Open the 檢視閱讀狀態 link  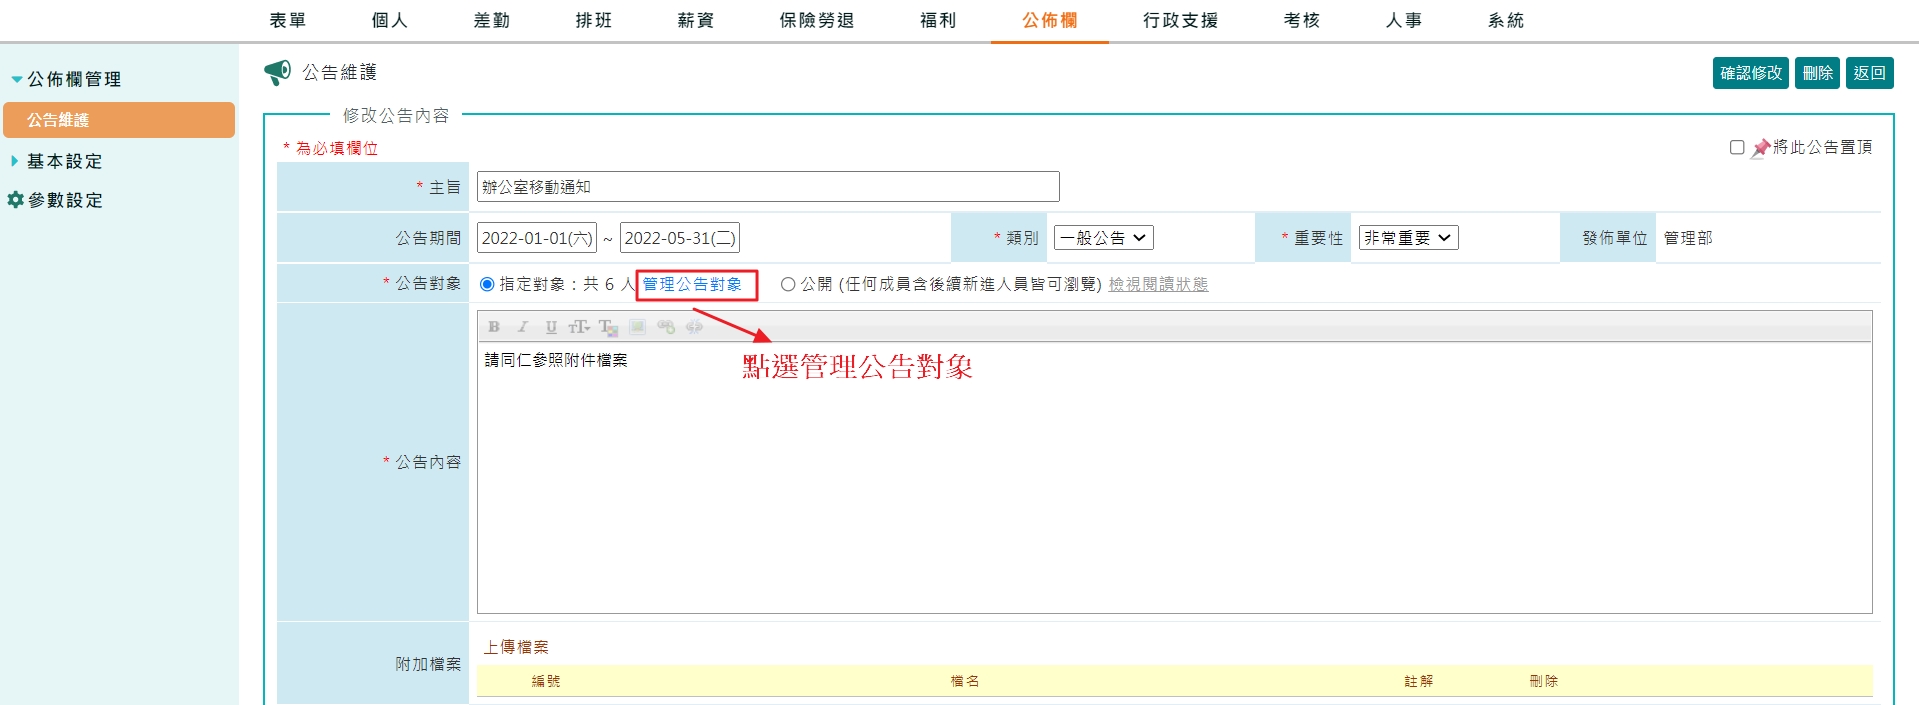tap(1158, 284)
